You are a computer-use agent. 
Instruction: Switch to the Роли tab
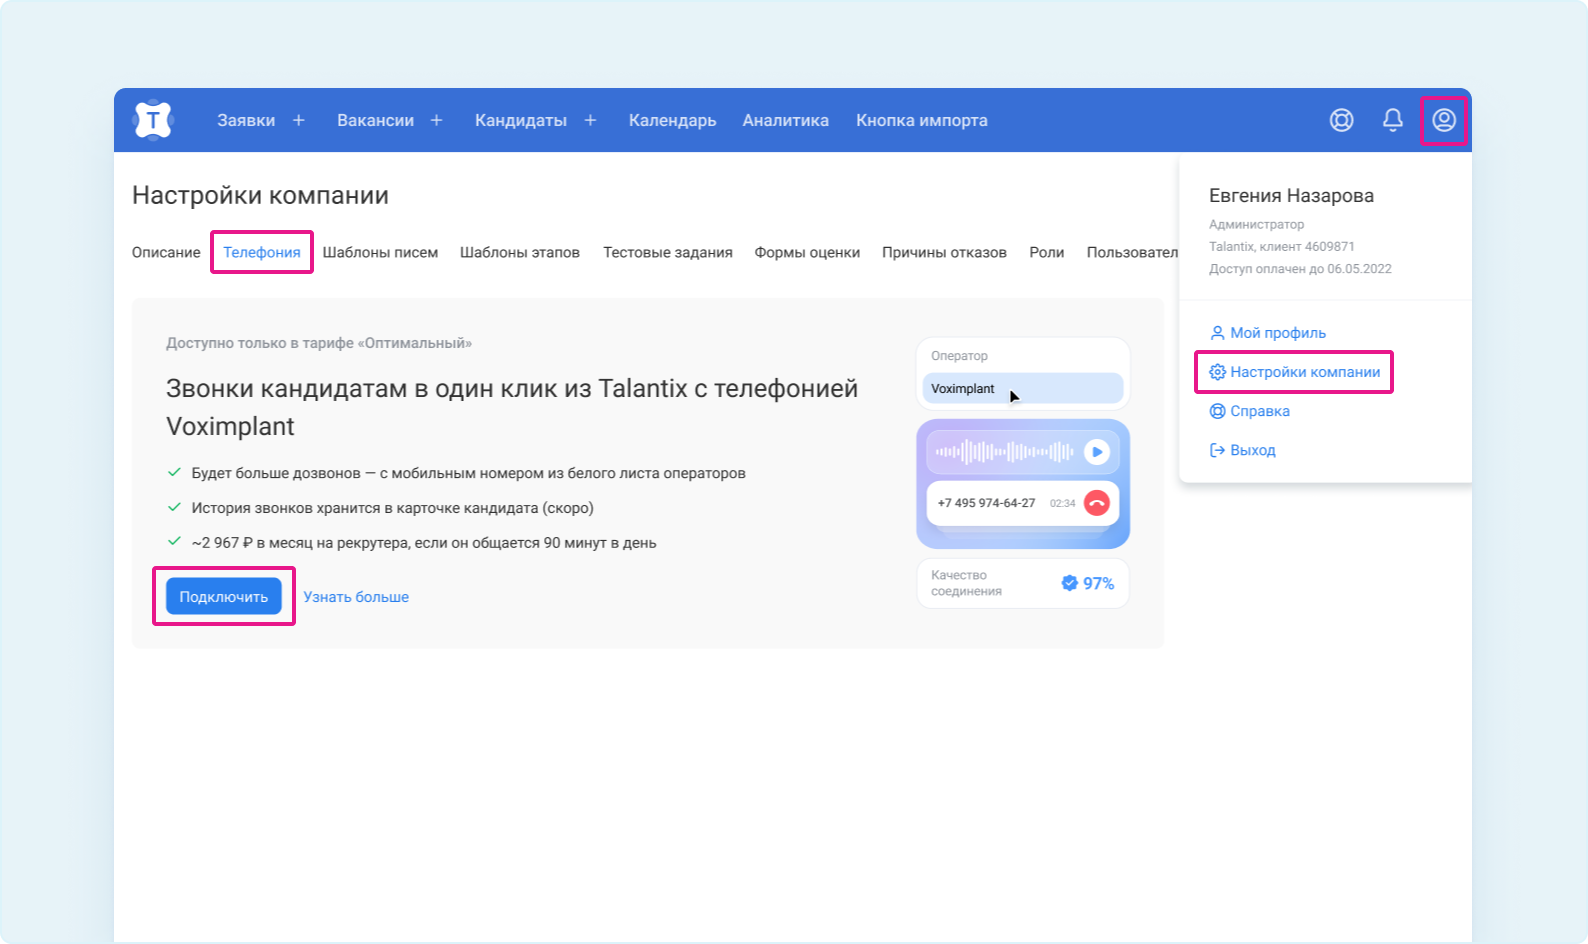click(x=1047, y=252)
